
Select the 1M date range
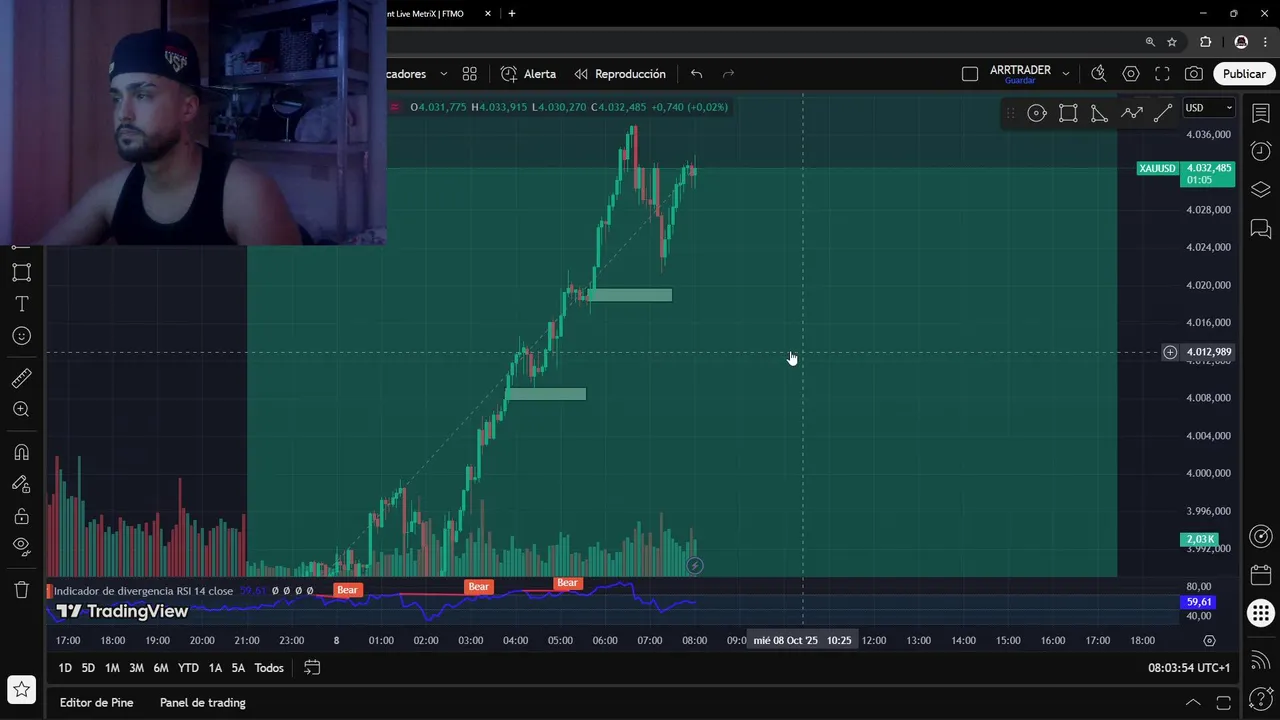pyautogui.click(x=112, y=668)
